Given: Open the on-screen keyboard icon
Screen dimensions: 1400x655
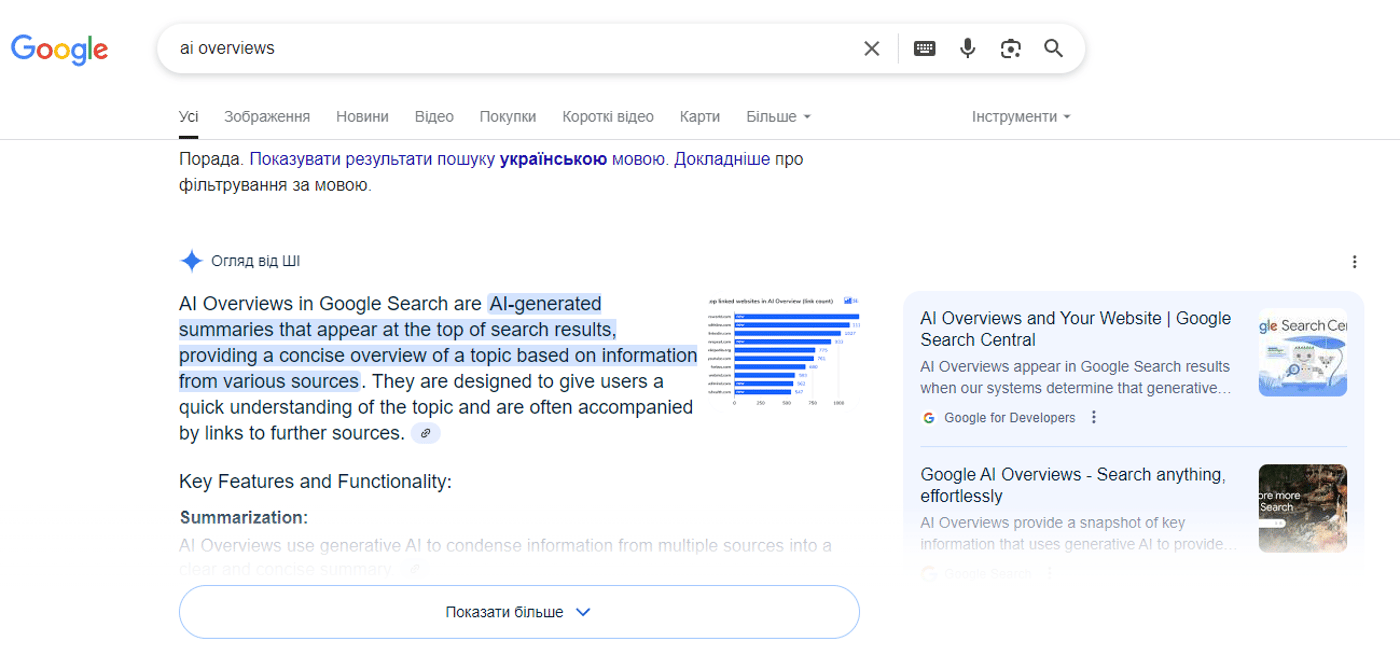Looking at the screenshot, I should 924,47.
